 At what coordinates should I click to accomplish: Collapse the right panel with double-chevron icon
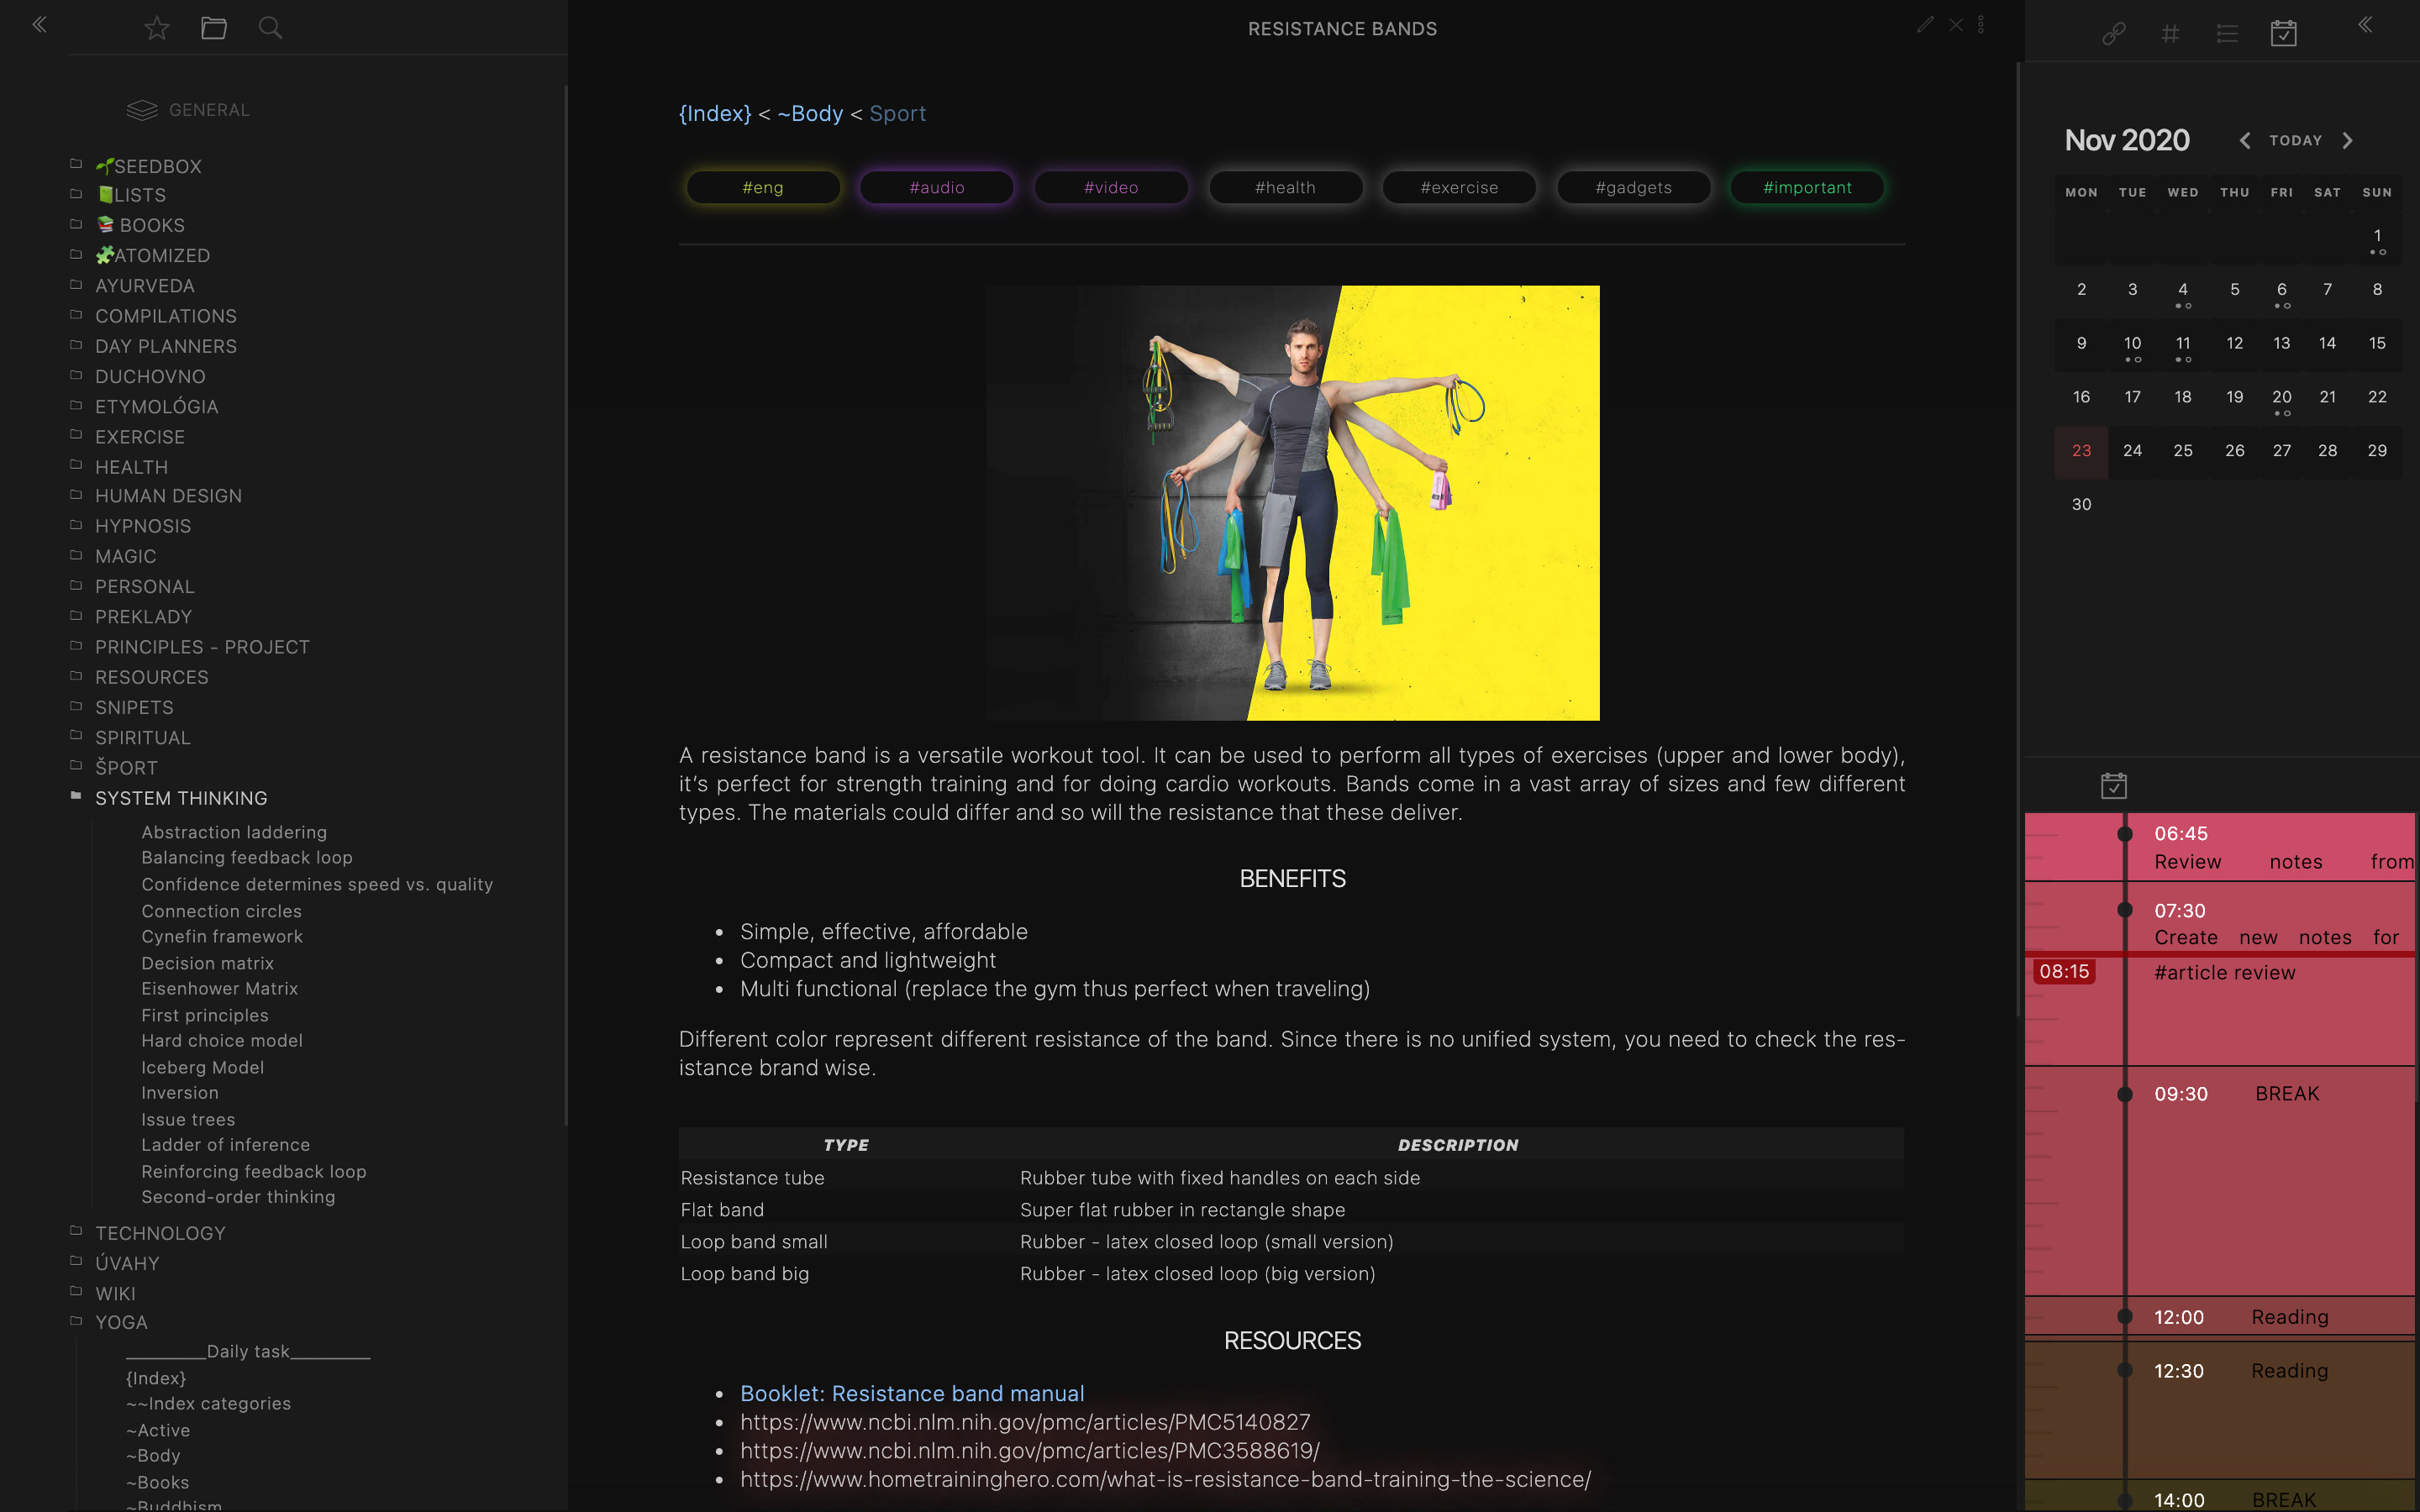2365,25
